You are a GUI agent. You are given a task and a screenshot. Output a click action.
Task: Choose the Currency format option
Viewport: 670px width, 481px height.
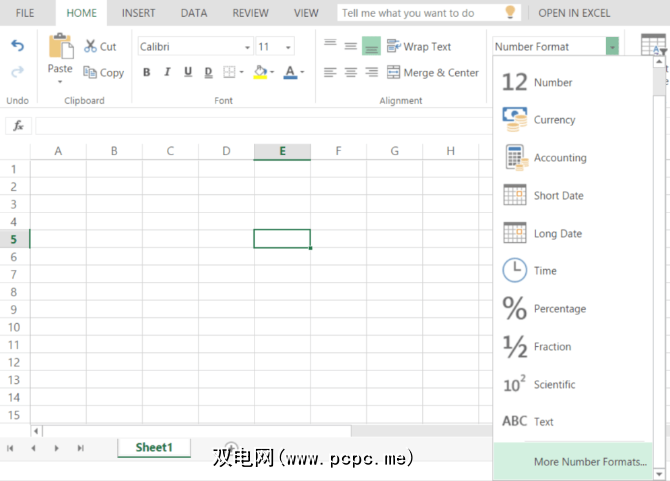click(x=573, y=120)
